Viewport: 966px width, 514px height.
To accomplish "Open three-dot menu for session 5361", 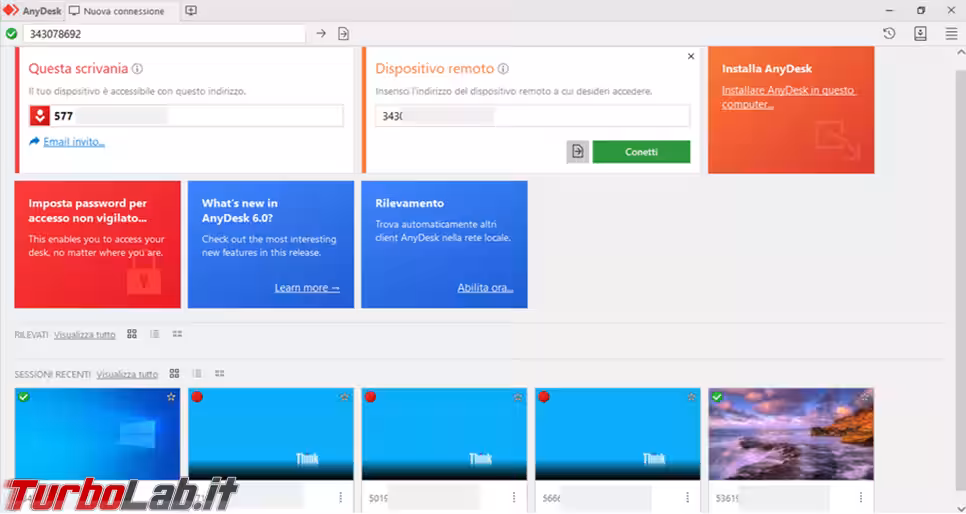I will coord(861,497).
